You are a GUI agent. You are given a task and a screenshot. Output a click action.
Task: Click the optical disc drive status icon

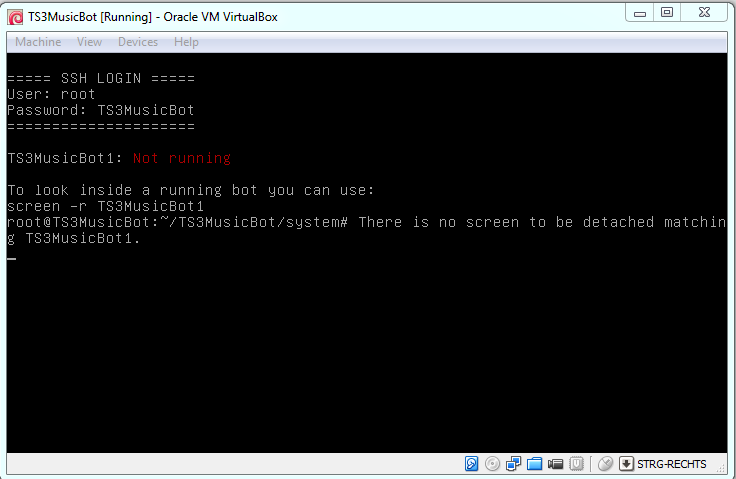pos(492,464)
